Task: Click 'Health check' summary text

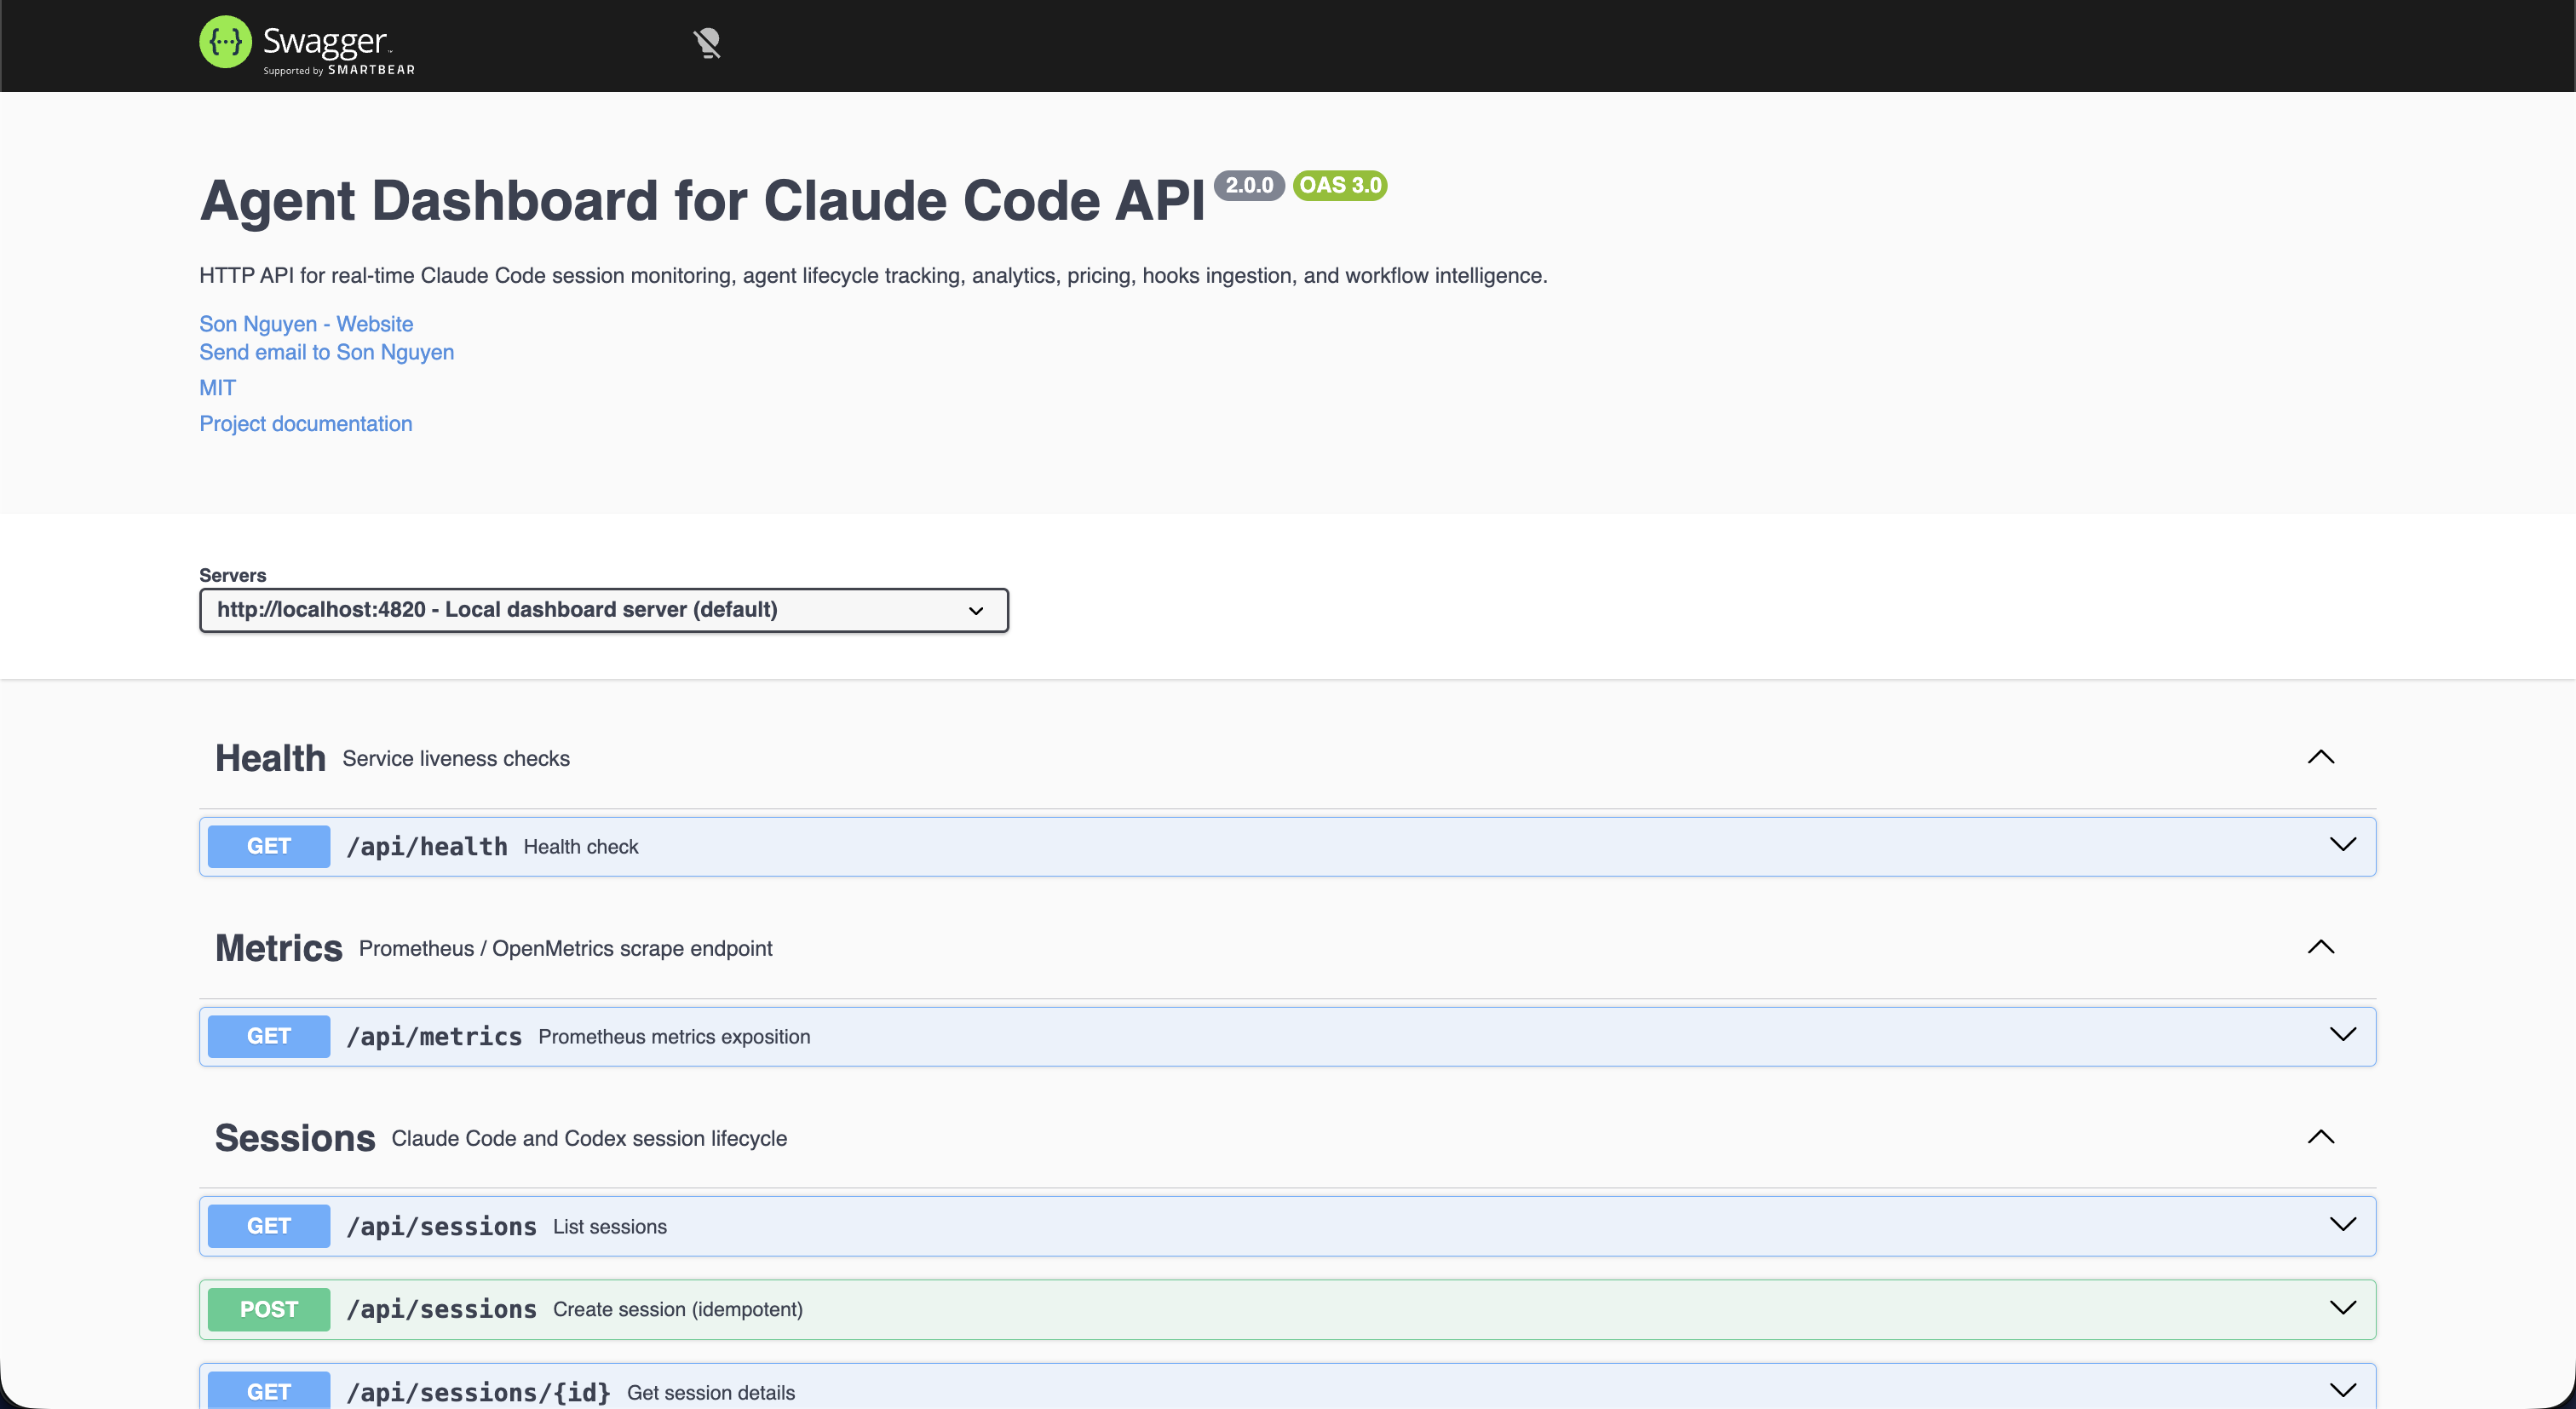Action: click(581, 847)
